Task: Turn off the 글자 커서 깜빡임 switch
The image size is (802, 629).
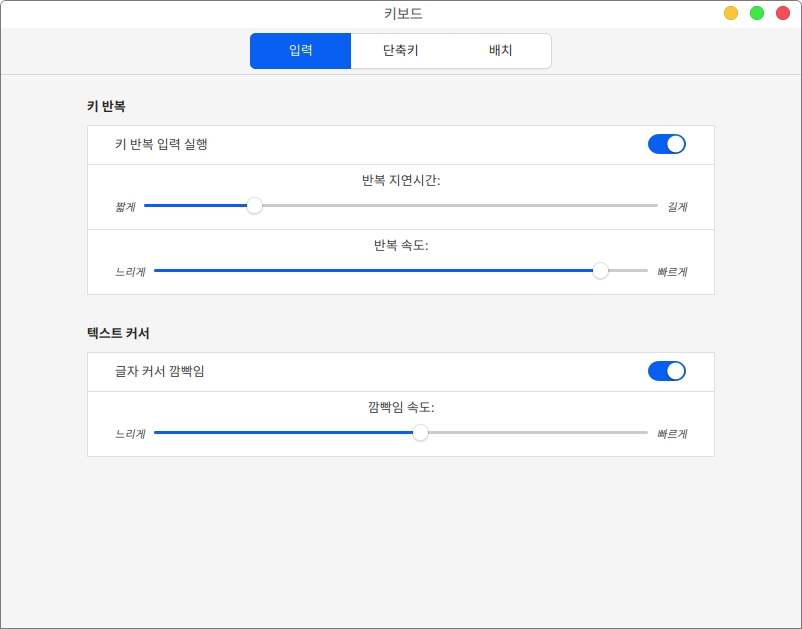Action: pos(666,371)
